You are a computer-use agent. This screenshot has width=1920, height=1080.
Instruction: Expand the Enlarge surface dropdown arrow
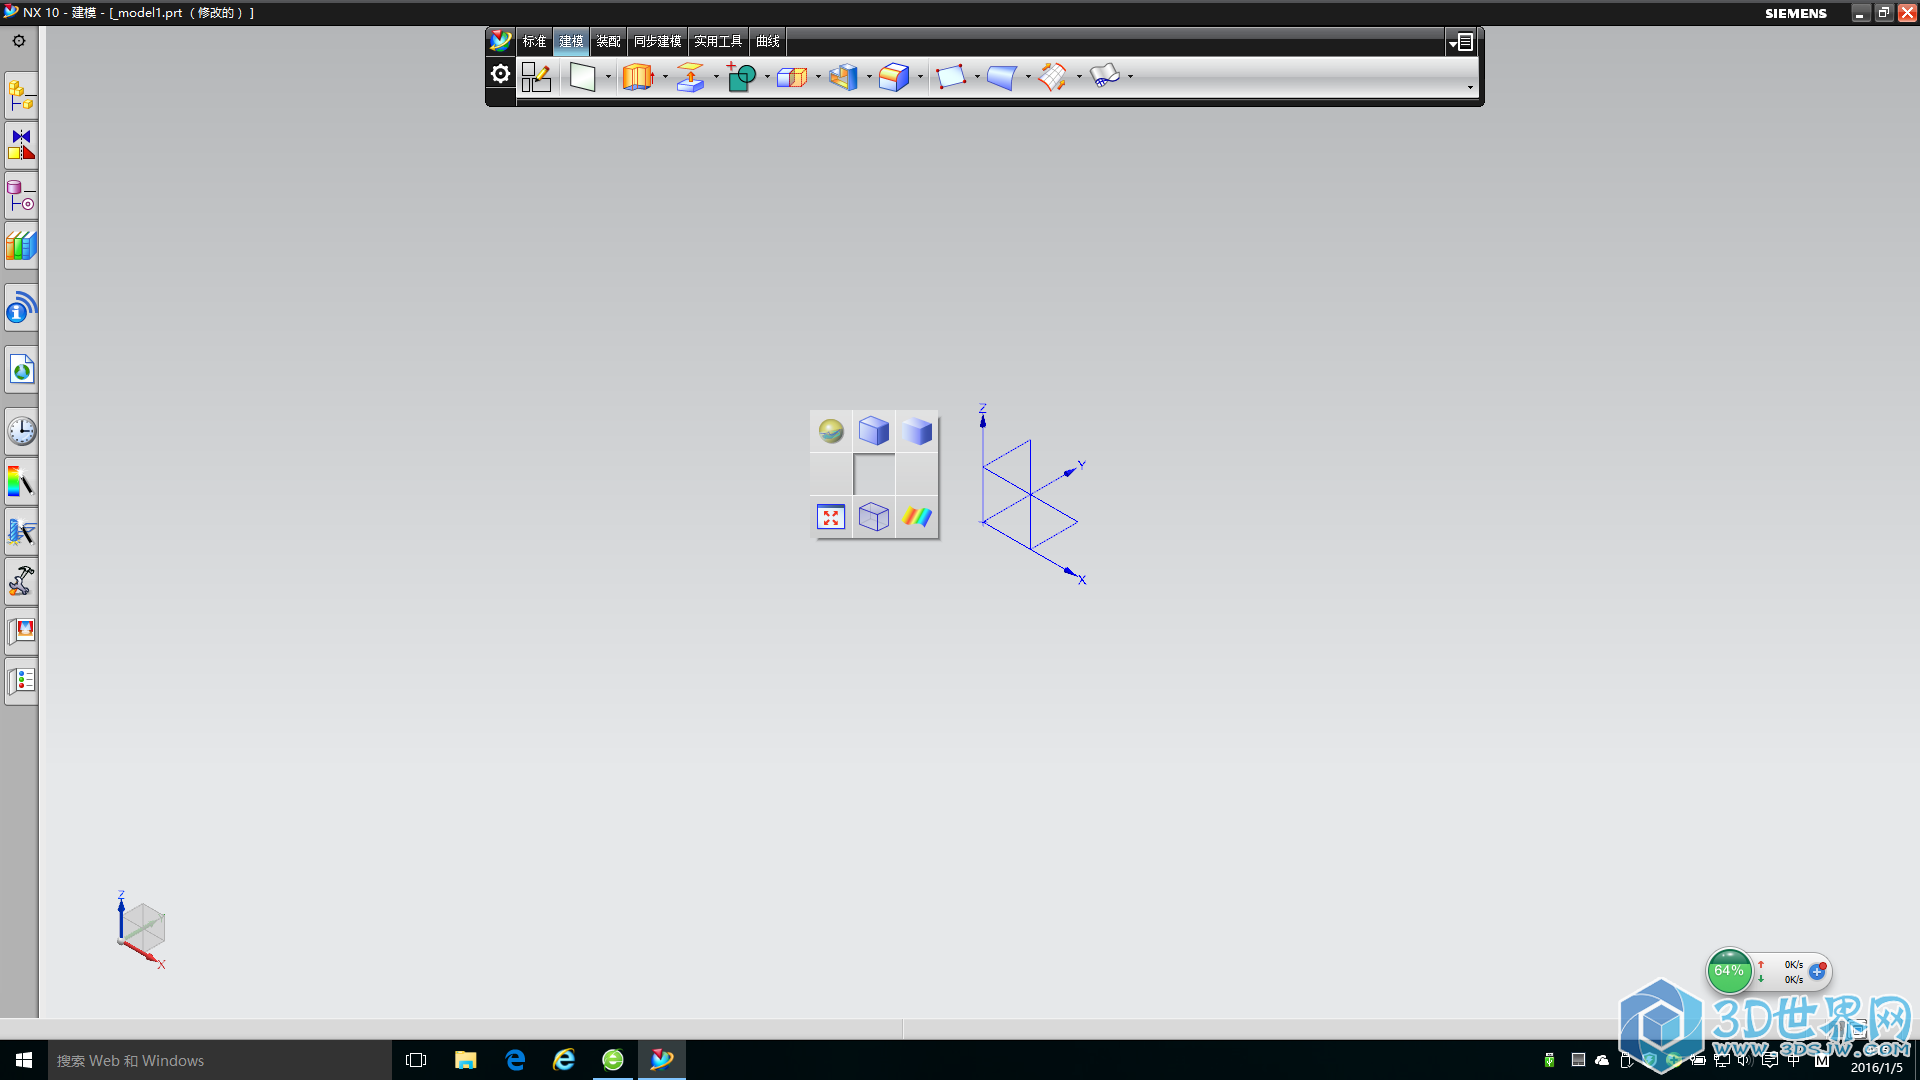[1079, 77]
